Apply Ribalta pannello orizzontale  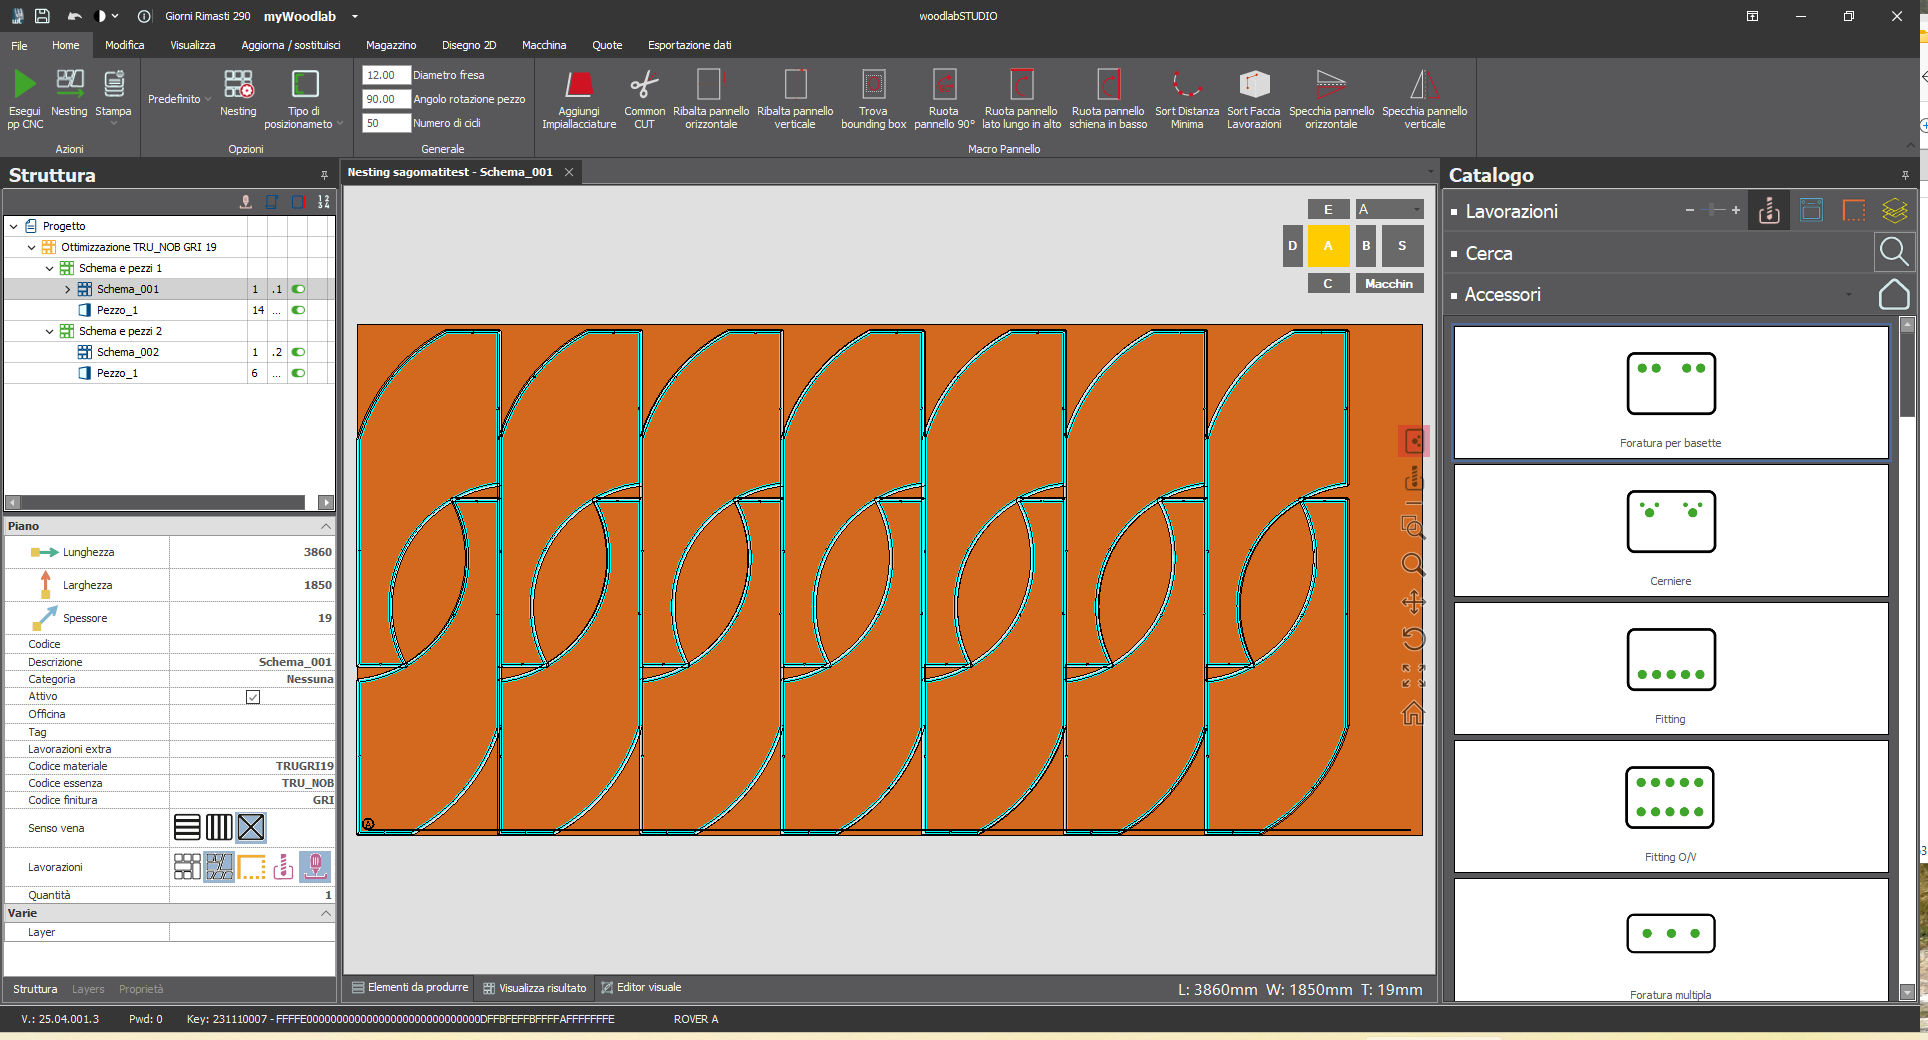710,97
